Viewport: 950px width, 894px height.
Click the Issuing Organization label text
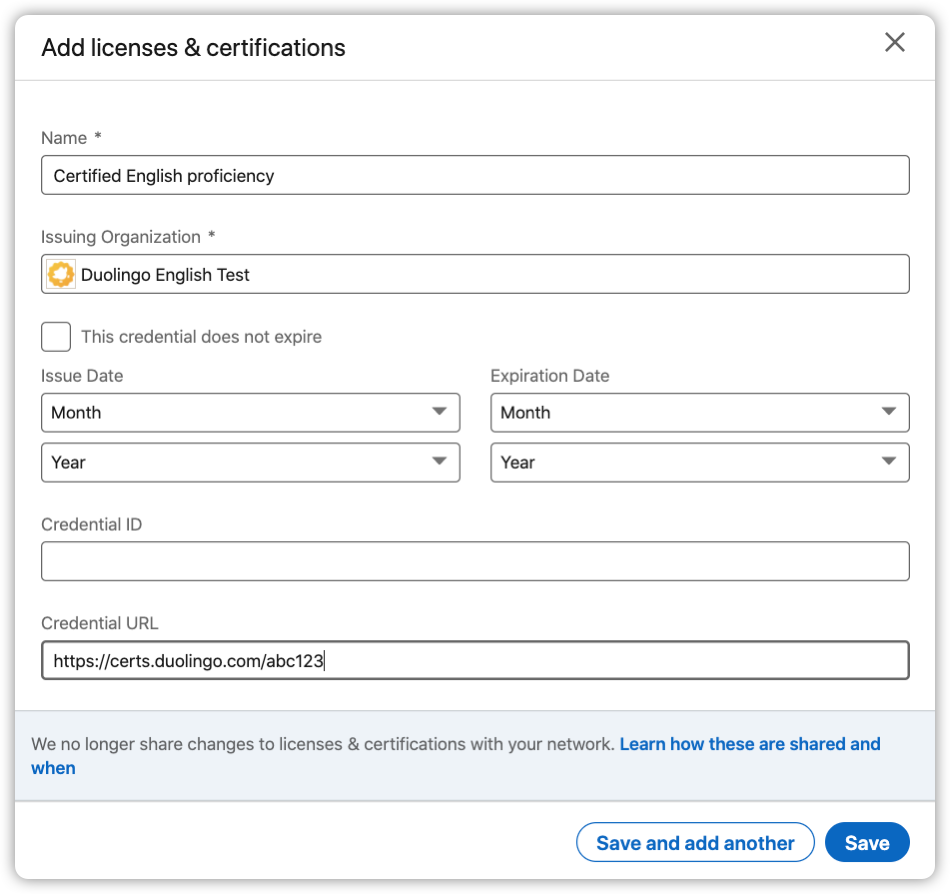point(121,237)
